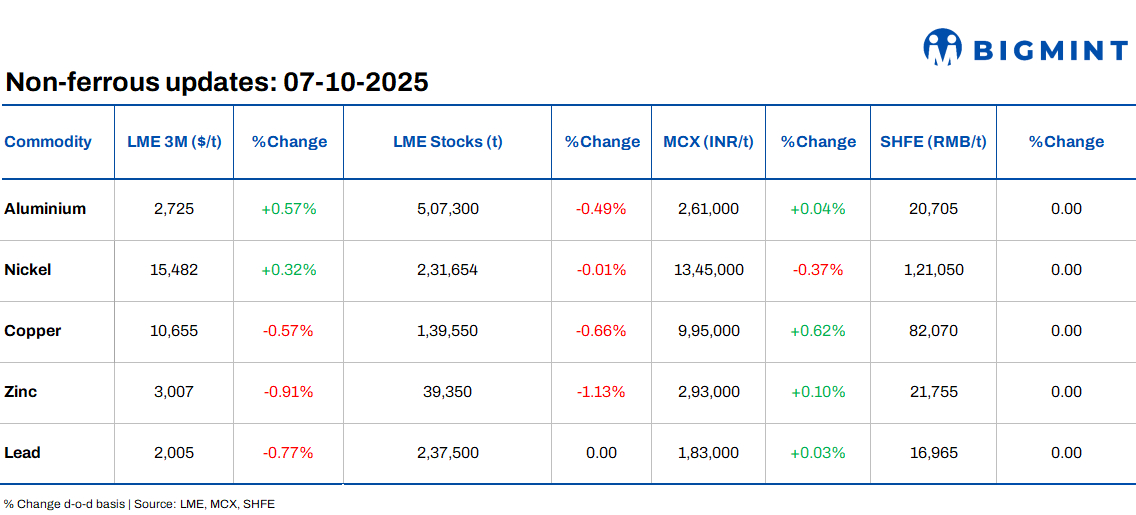This screenshot has height=515, width=1136.
Task: Click Copper LME 3M change -0.57%
Action: click(288, 331)
